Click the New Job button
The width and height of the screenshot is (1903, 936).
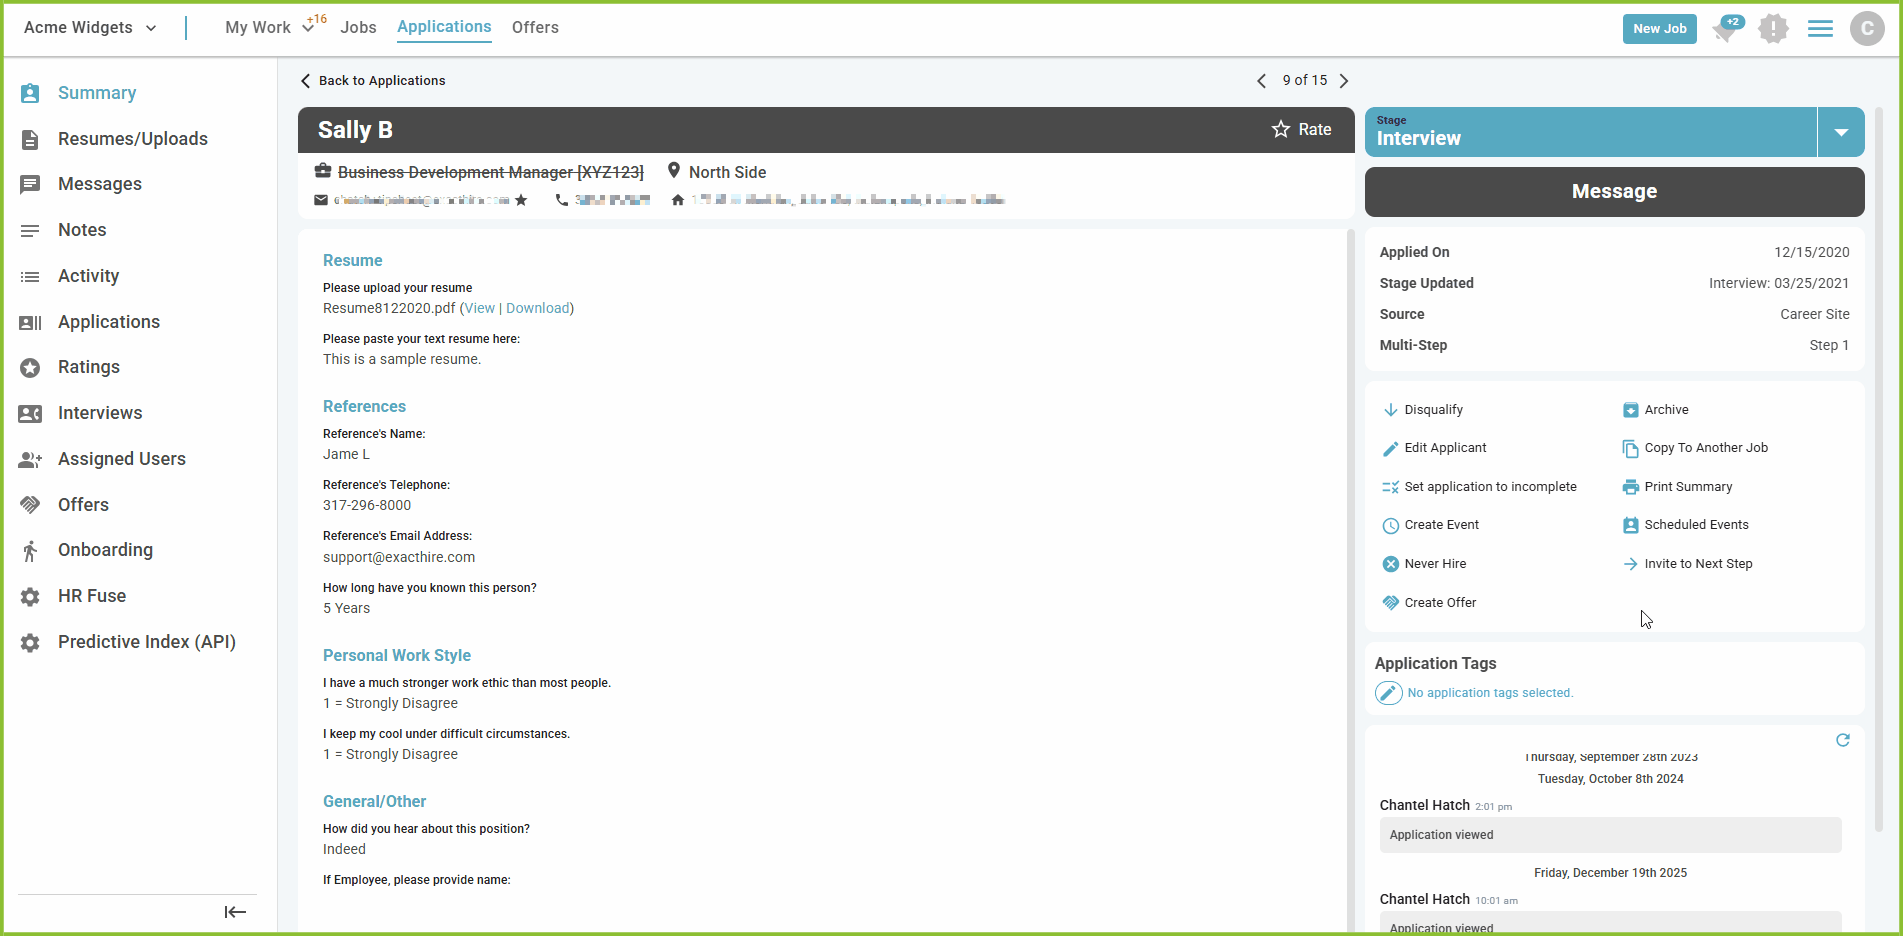coord(1659,29)
